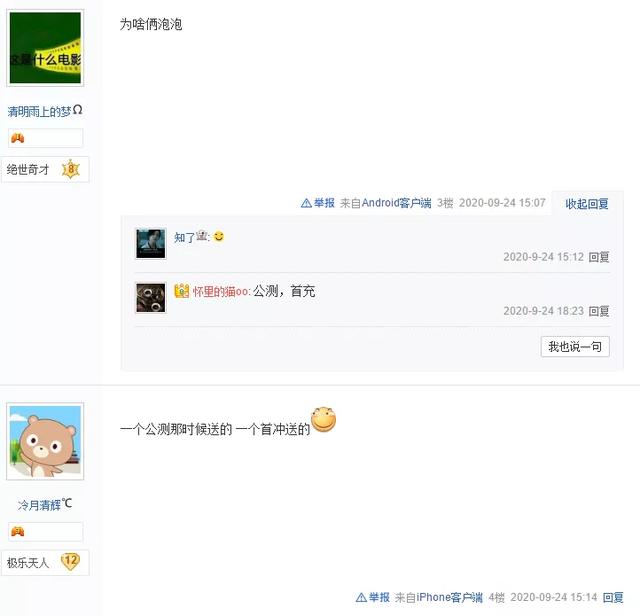Reply to the 15:12 comment
The height and width of the screenshot is (616, 640).
599,257
